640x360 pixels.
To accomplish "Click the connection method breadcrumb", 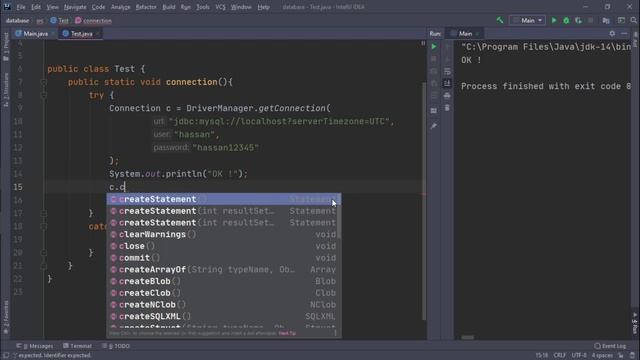I will pos(93,20).
